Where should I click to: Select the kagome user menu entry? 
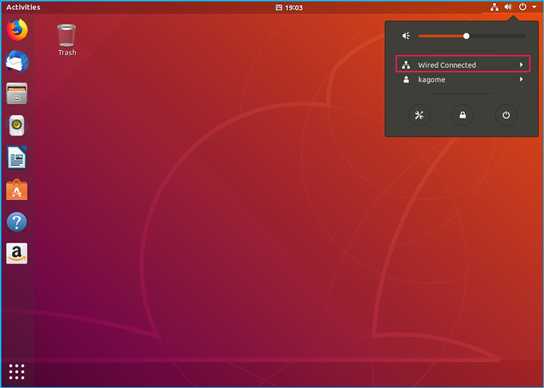tap(463, 79)
